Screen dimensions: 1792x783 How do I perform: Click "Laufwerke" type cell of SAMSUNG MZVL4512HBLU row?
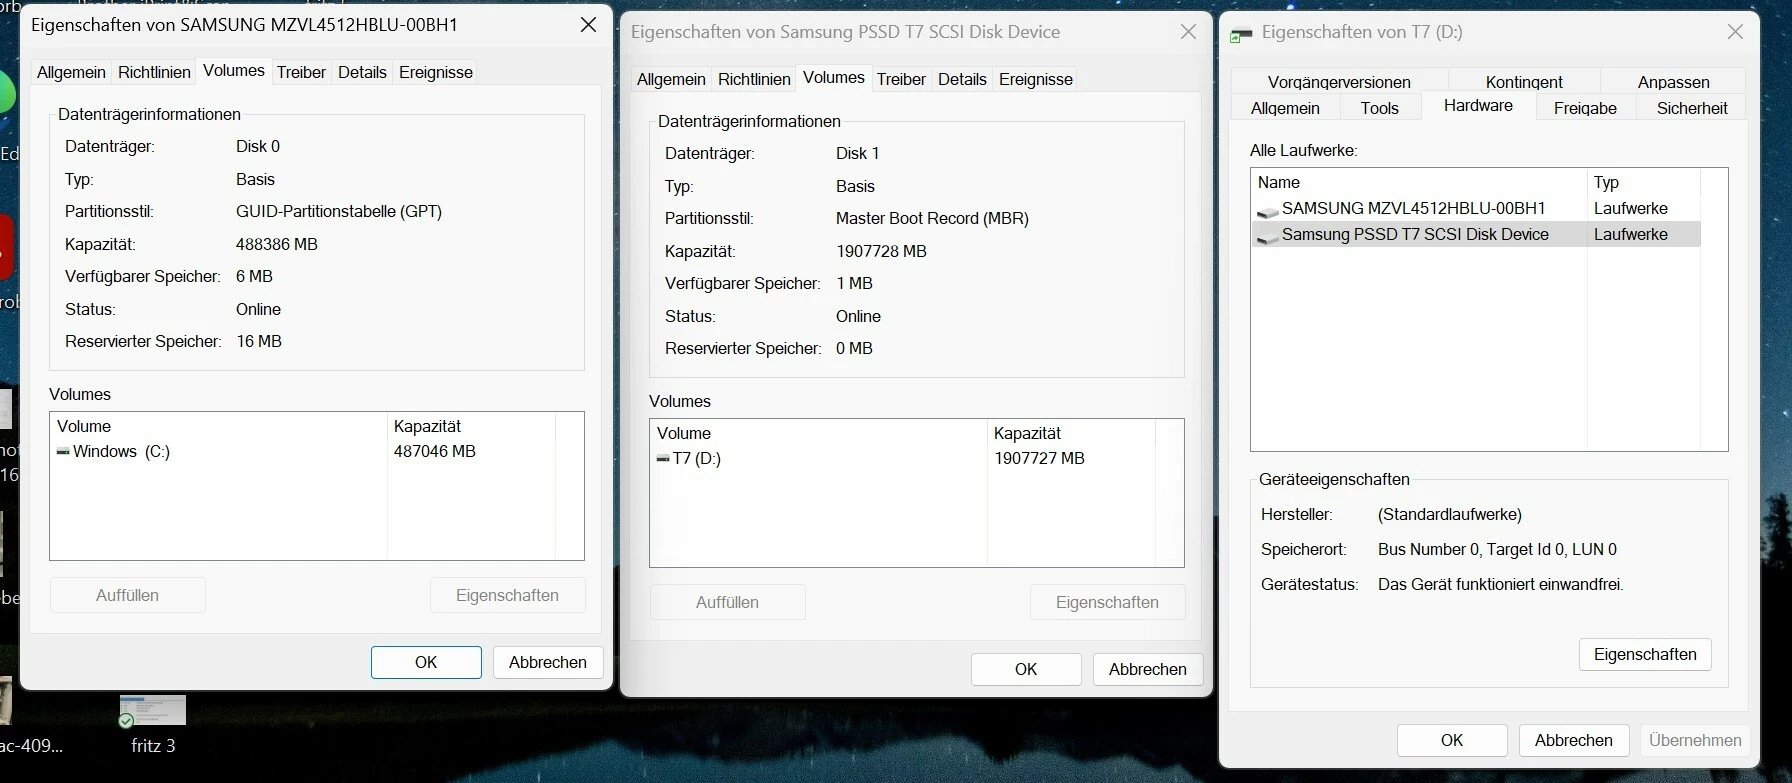click(1631, 208)
